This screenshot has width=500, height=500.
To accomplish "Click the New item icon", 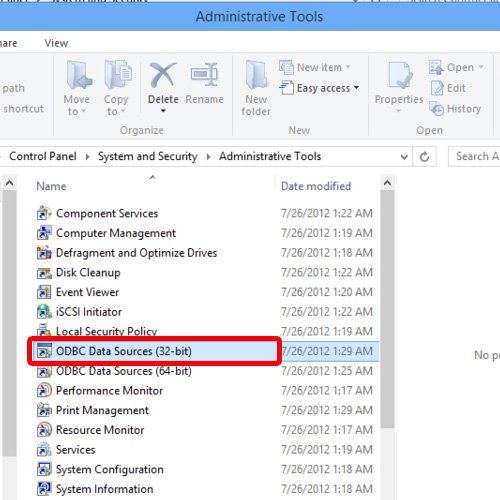I will [287, 67].
